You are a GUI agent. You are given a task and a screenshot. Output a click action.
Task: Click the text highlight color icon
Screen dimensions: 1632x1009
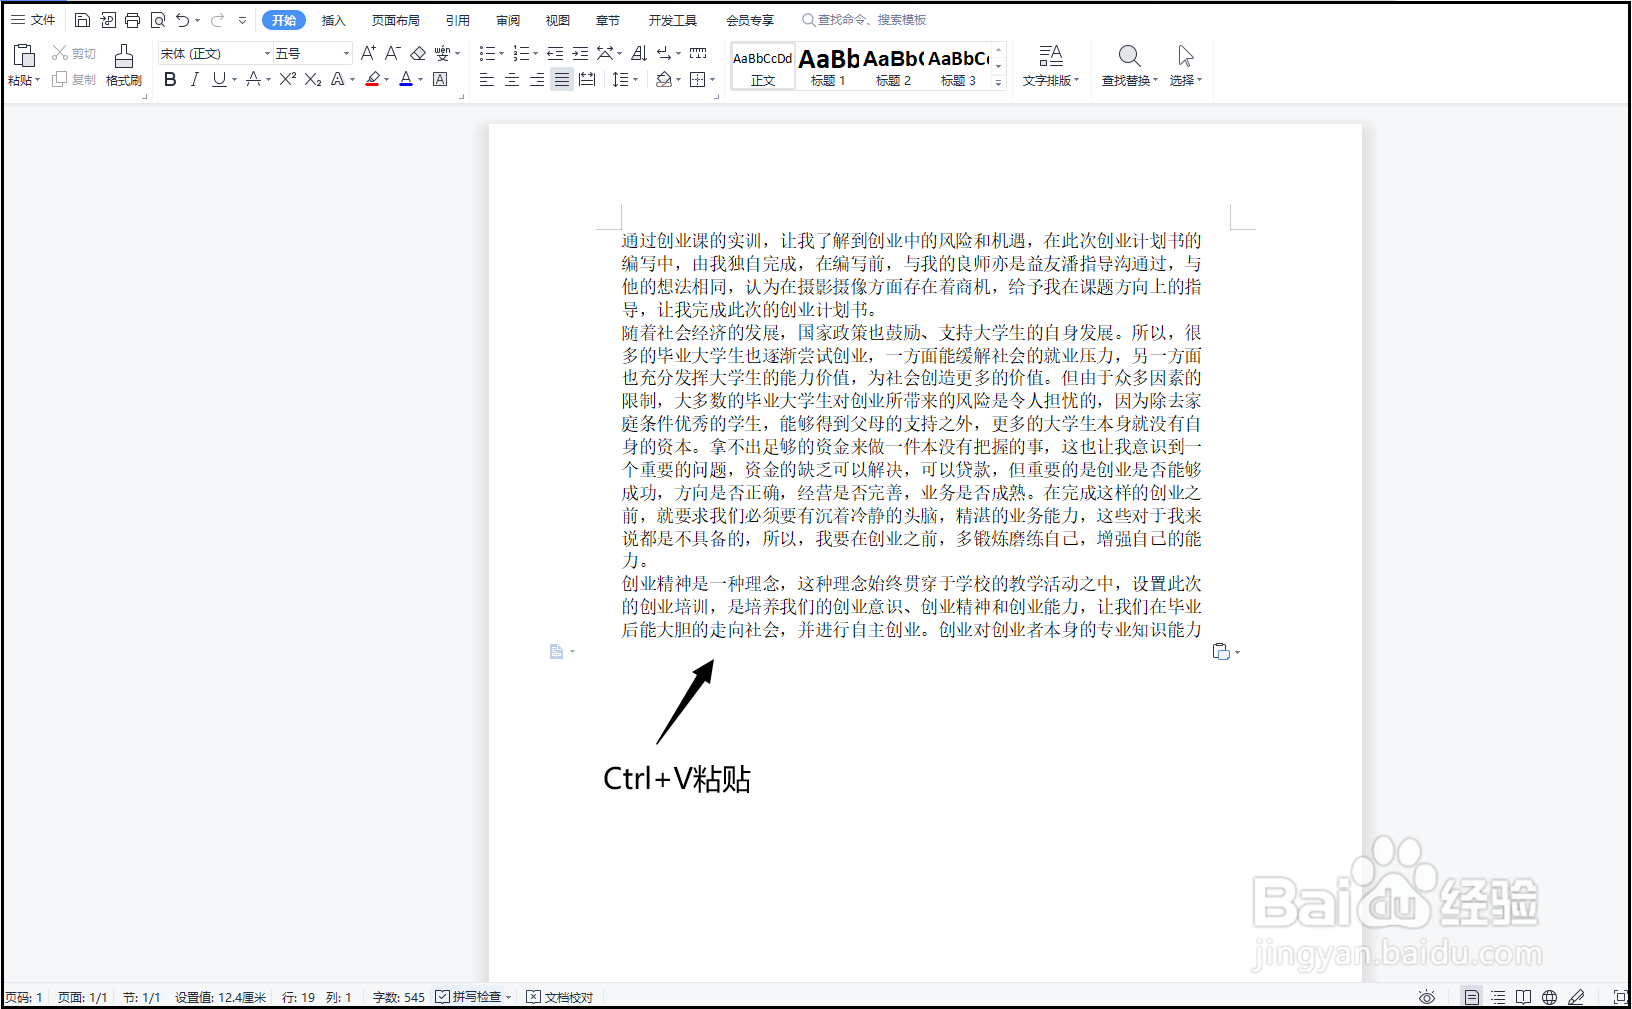coord(371,79)
